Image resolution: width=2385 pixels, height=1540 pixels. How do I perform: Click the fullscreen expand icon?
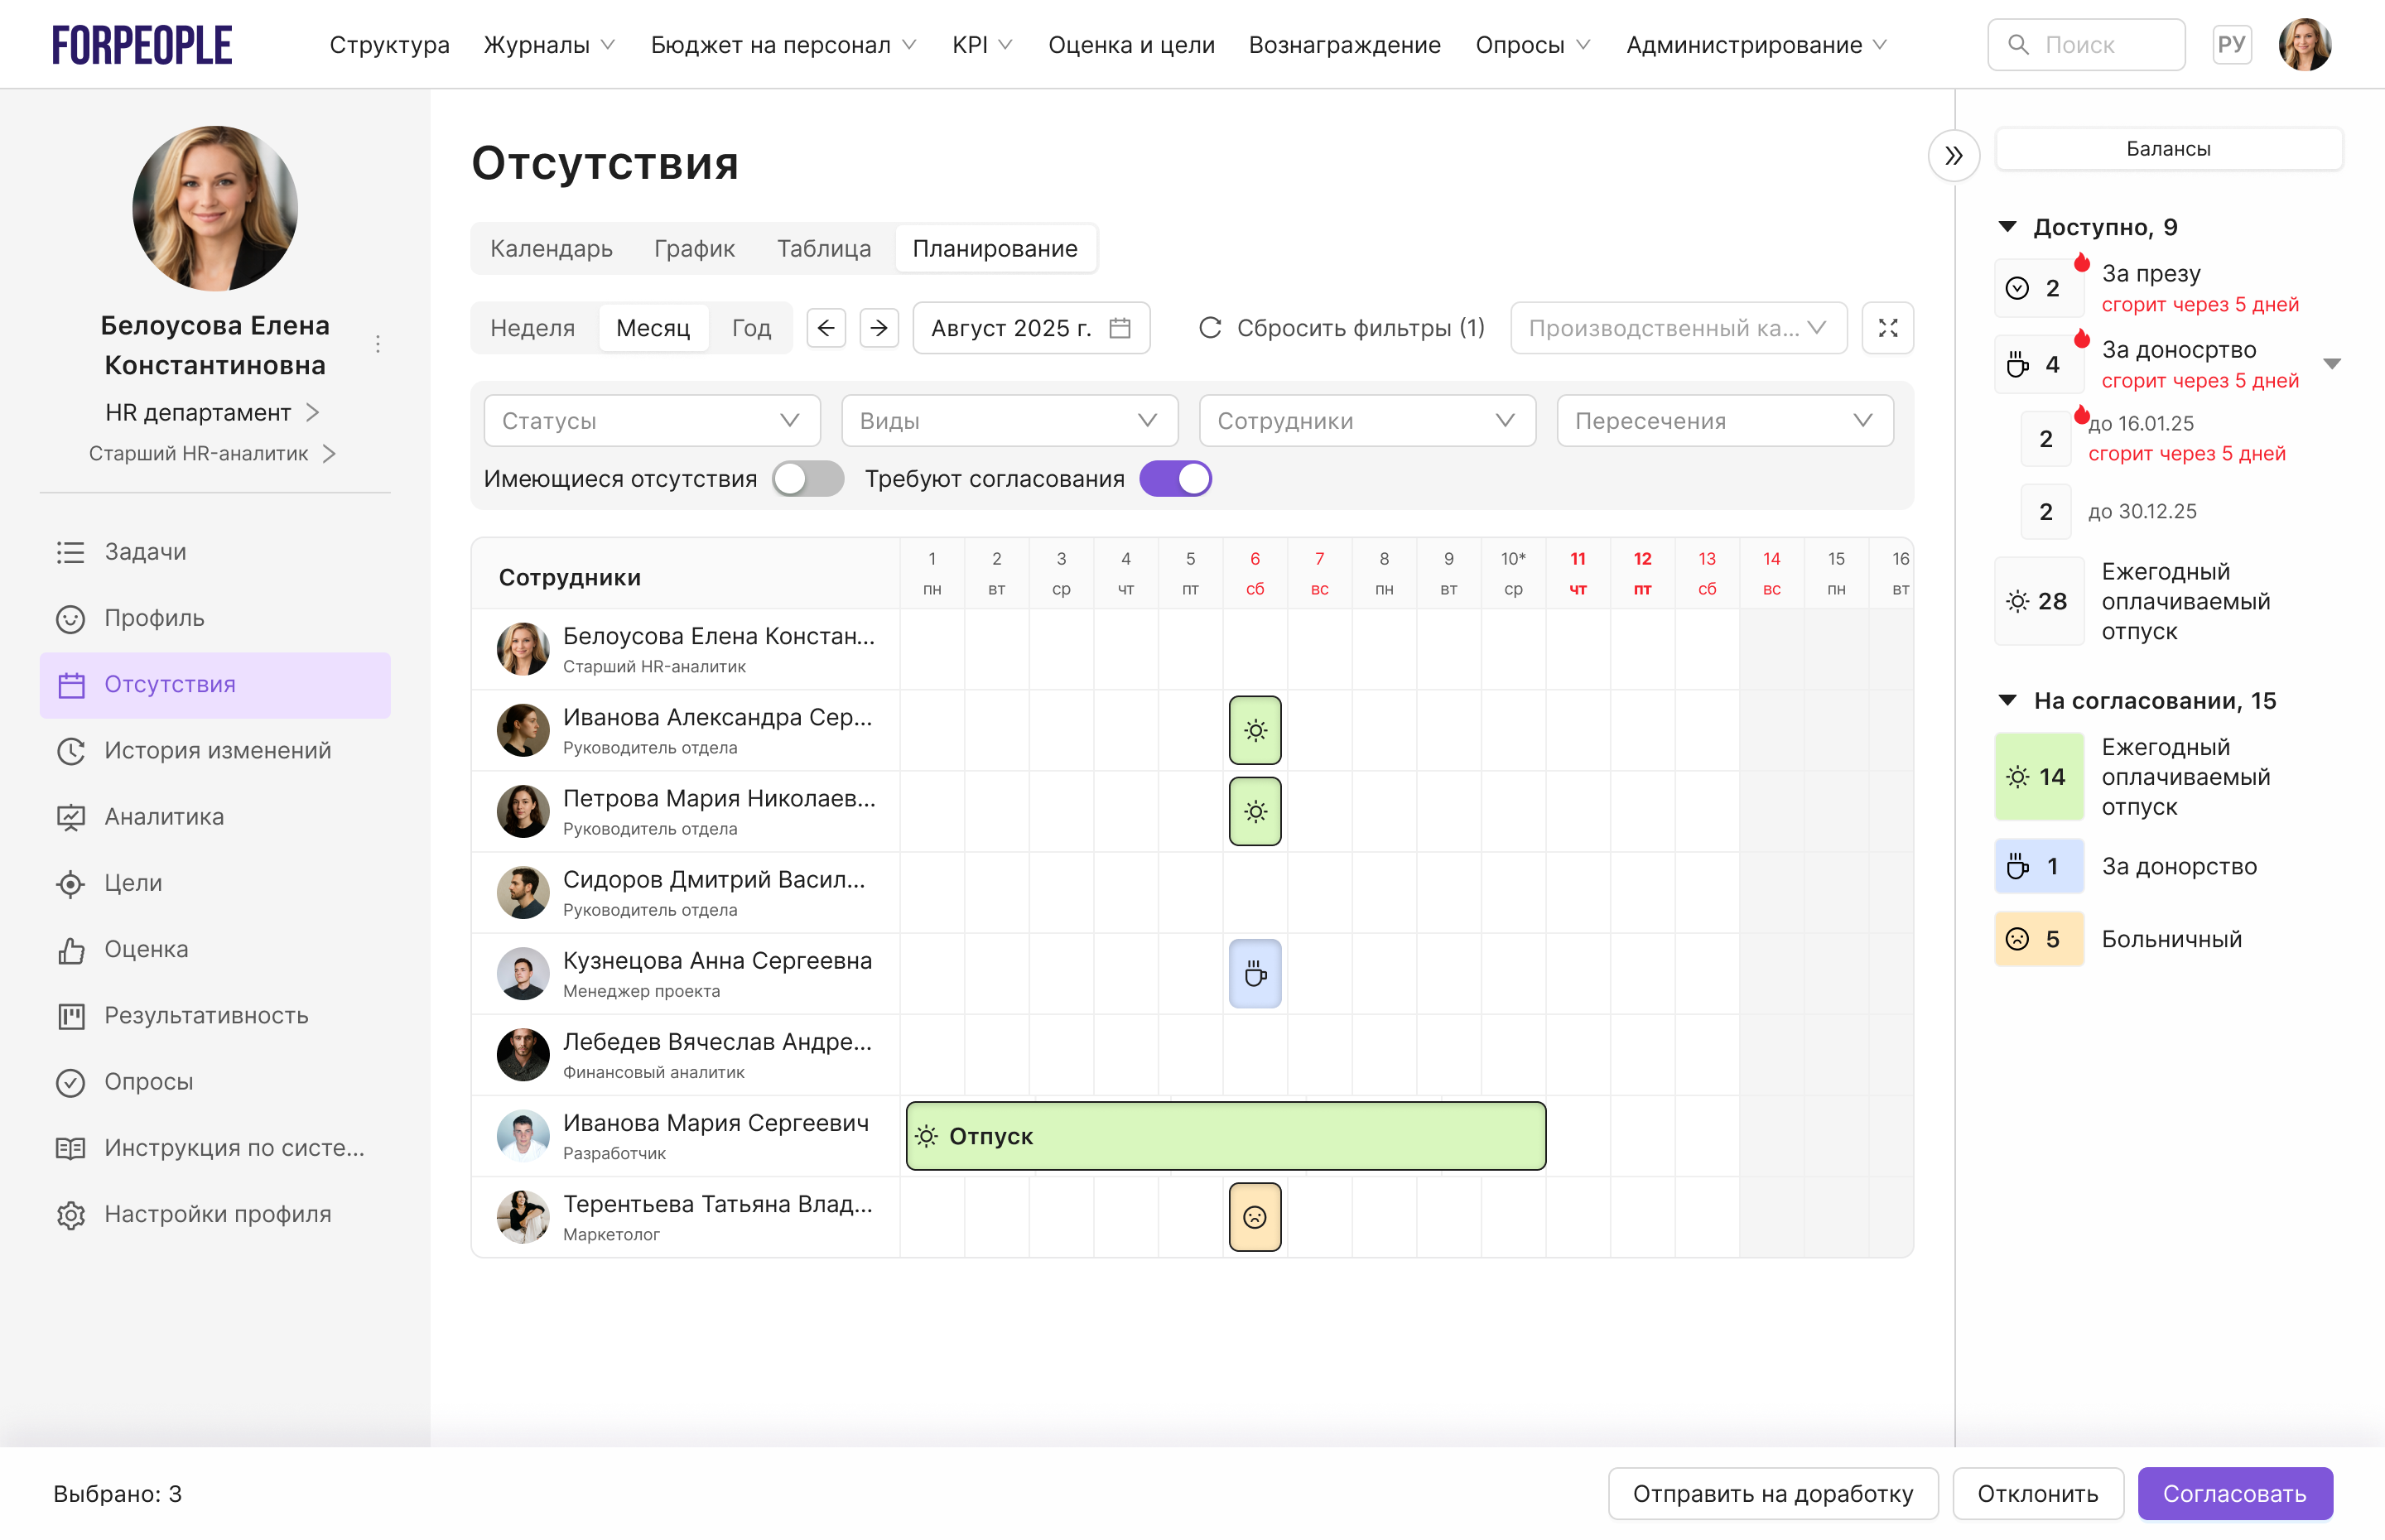[x=1887, y=328]
